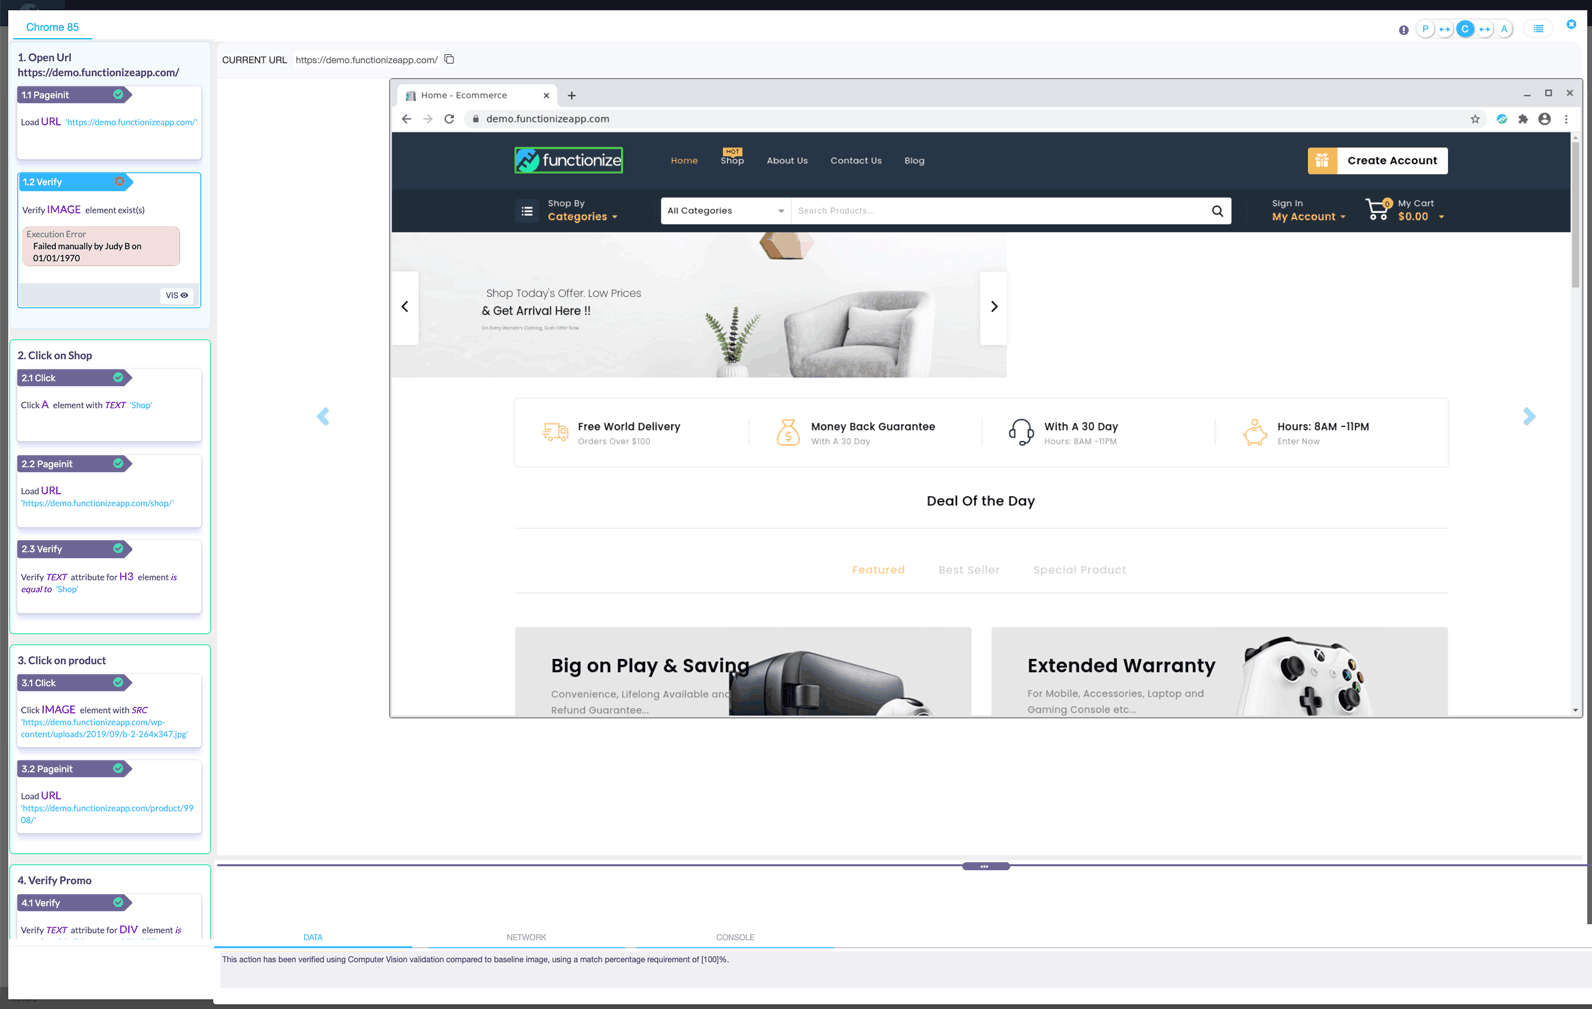The image size is (1592, 1009).
Task: Select the Special Product tab
Action: click(1079, 570)
